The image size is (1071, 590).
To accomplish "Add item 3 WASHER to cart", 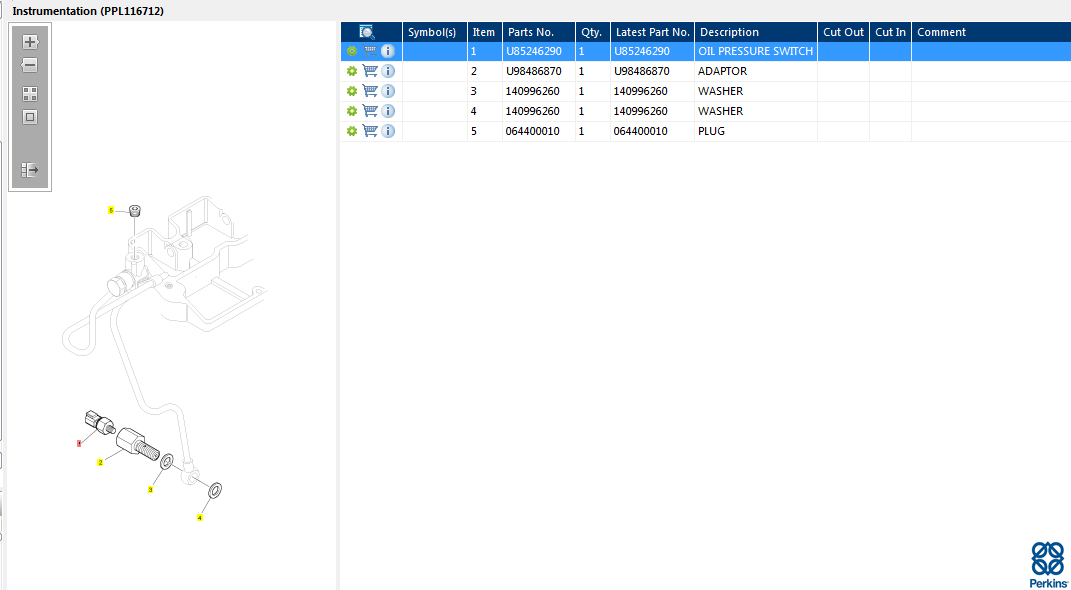I will pyautogui.click(x=370, y=91).
